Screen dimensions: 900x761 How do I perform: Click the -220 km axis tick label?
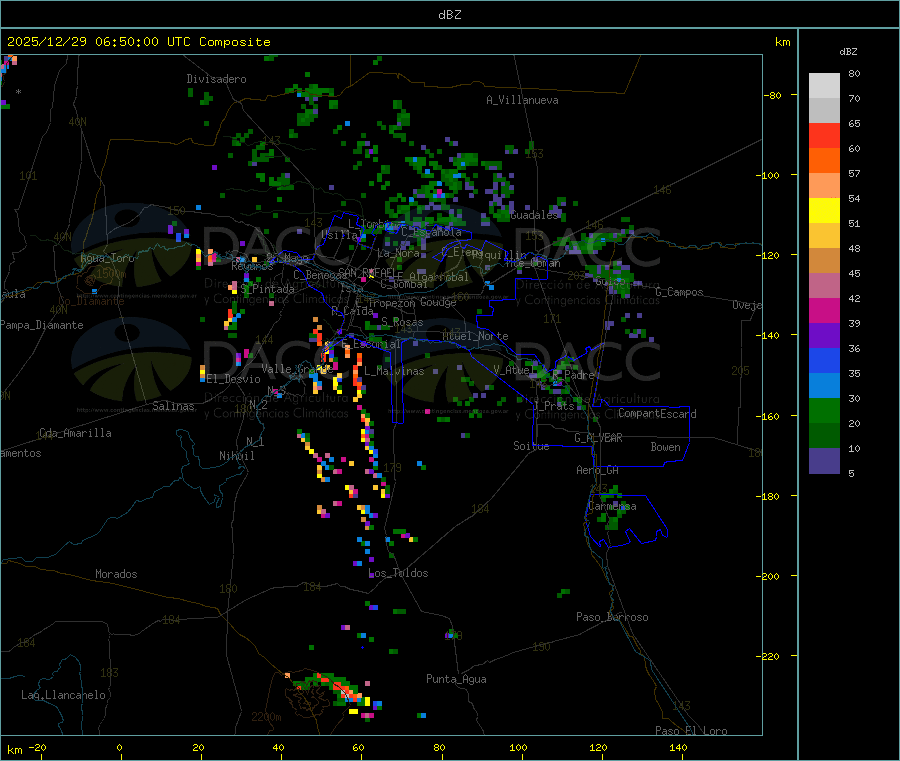tap(770, 657)
